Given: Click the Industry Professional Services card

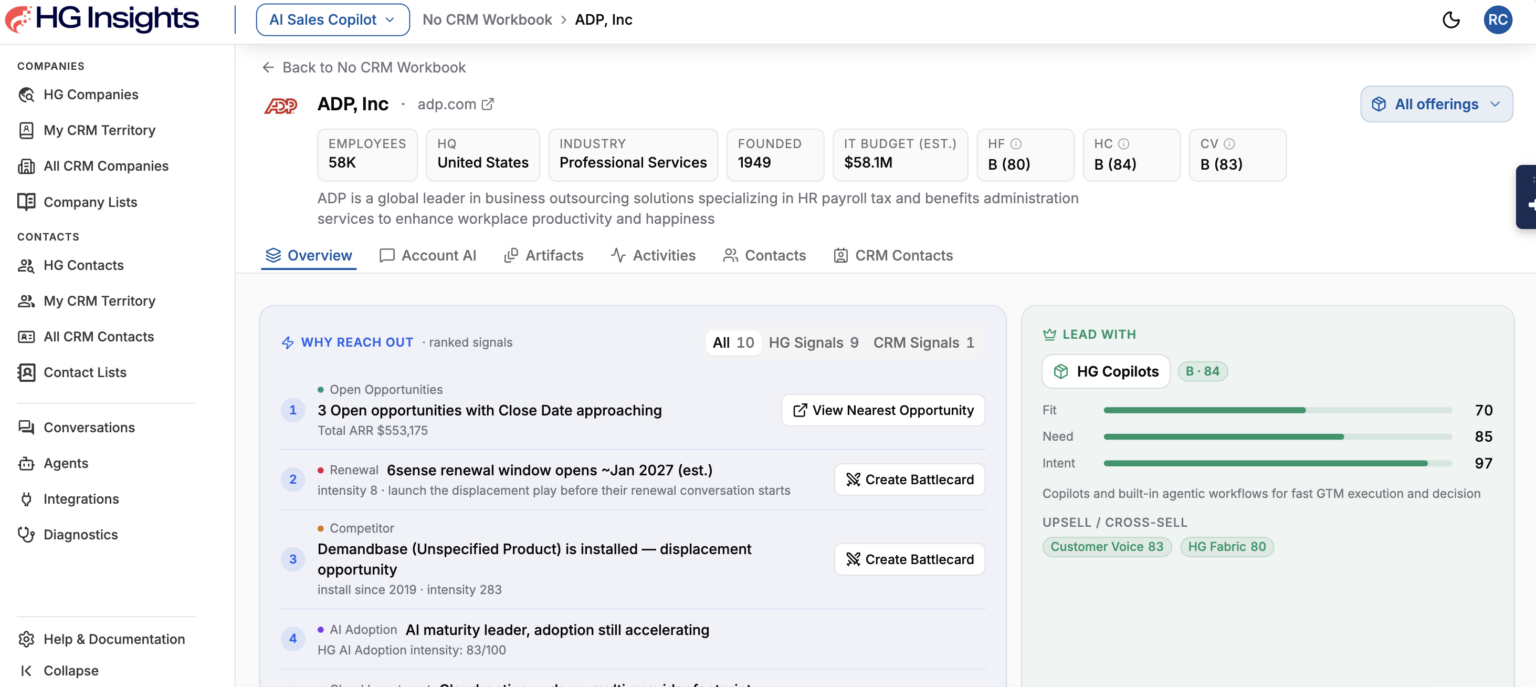Looking at the screenshot, I should tap(633, 154).
